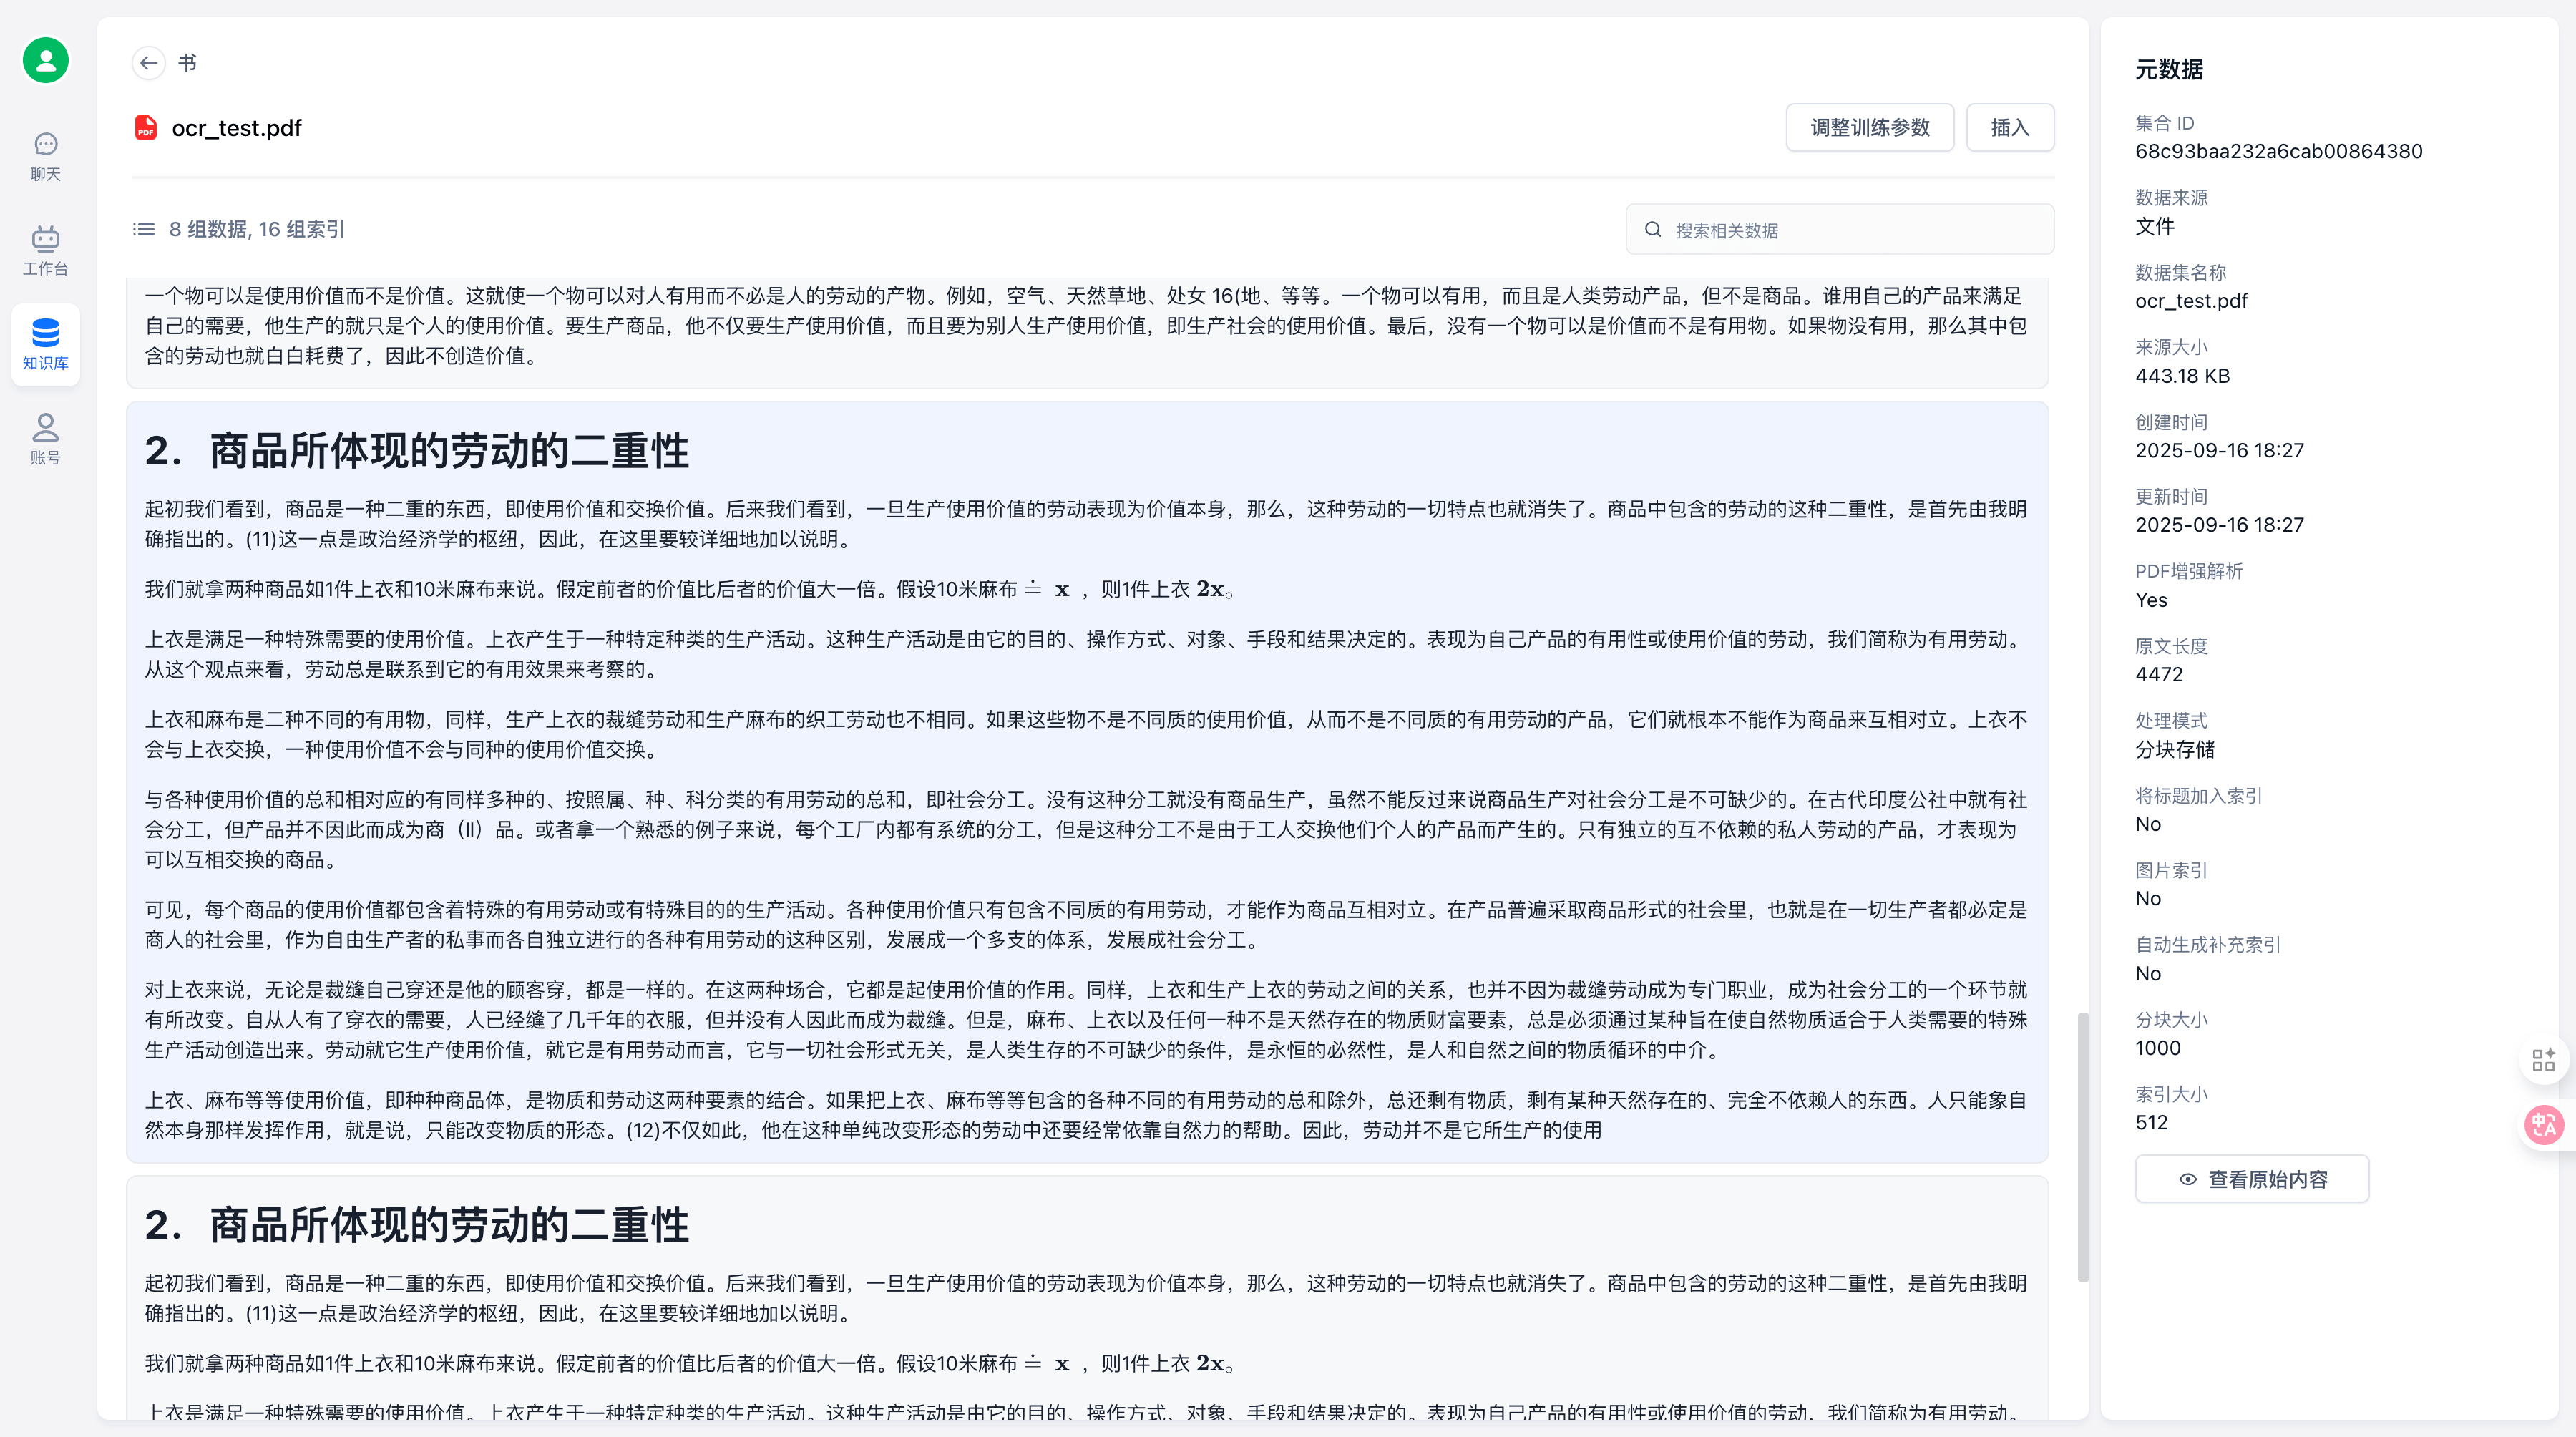
Task: Open the 账号 account section in sidebar
Action: pyautogui.click(x=45, y=438)
